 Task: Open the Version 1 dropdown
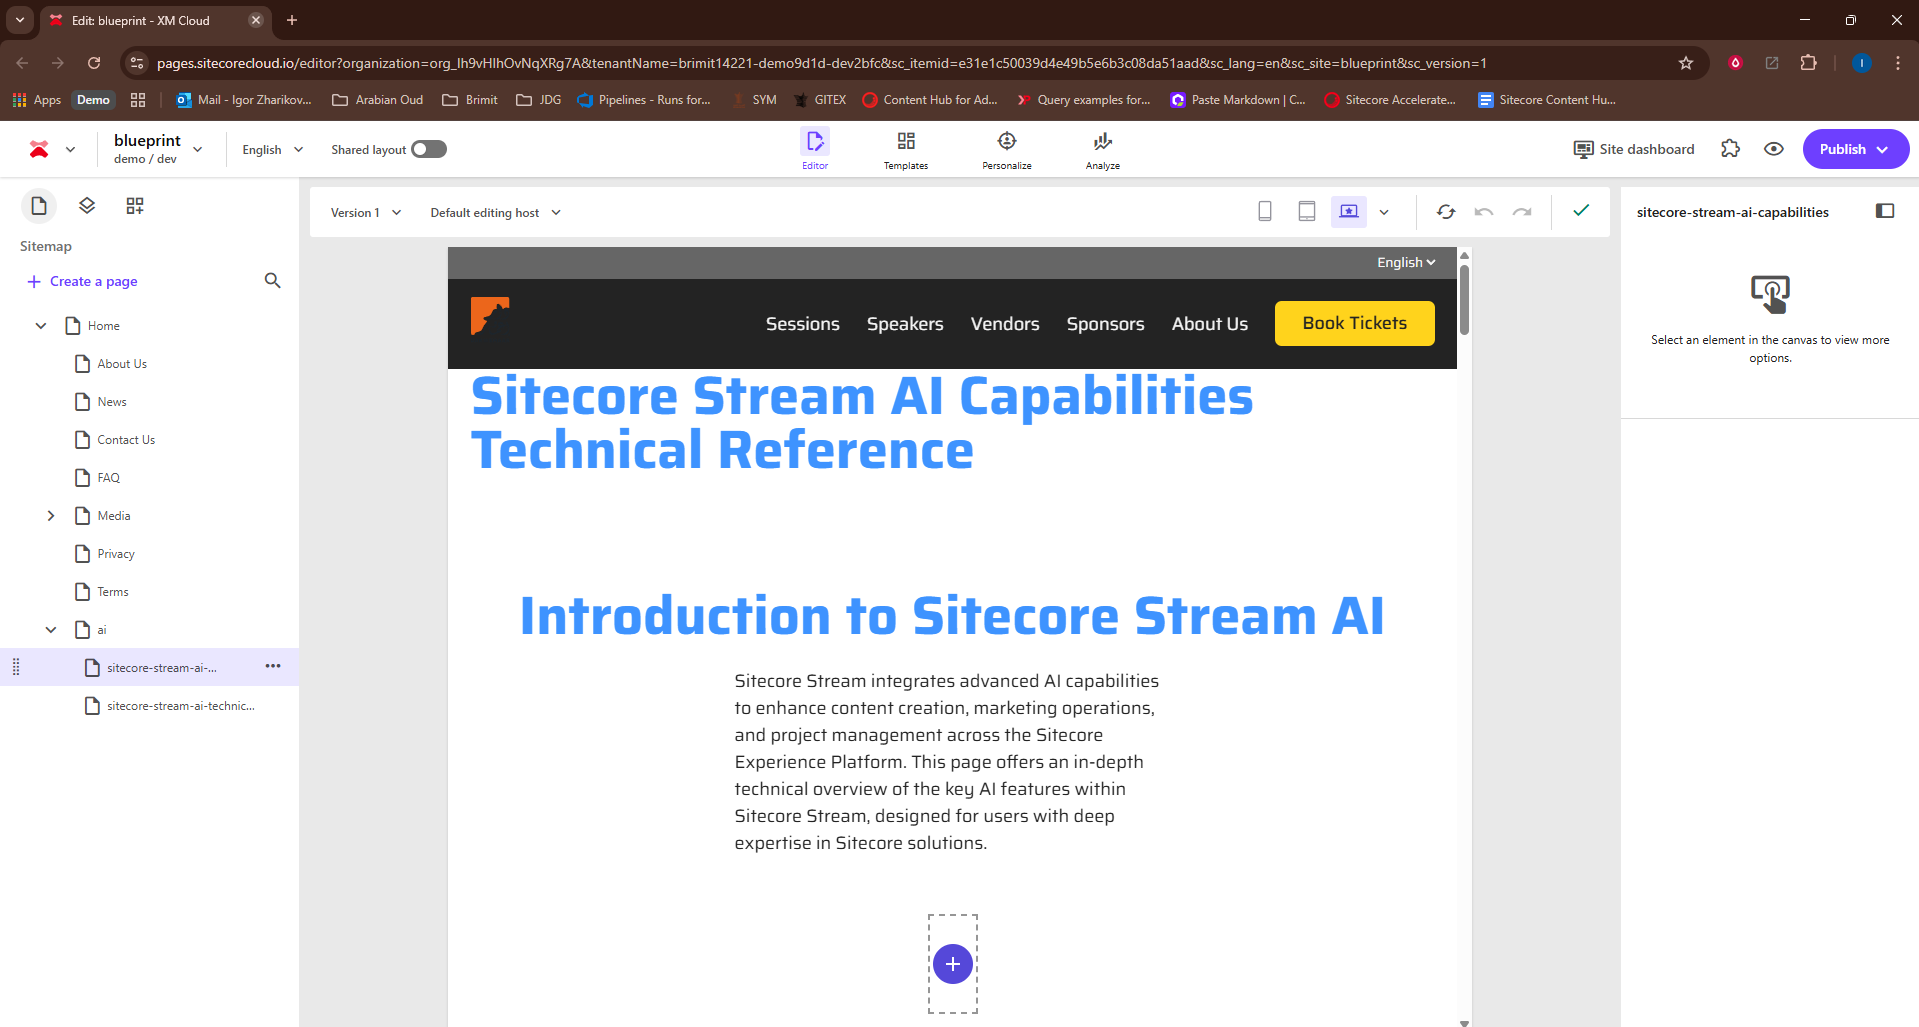pos(366,212)
